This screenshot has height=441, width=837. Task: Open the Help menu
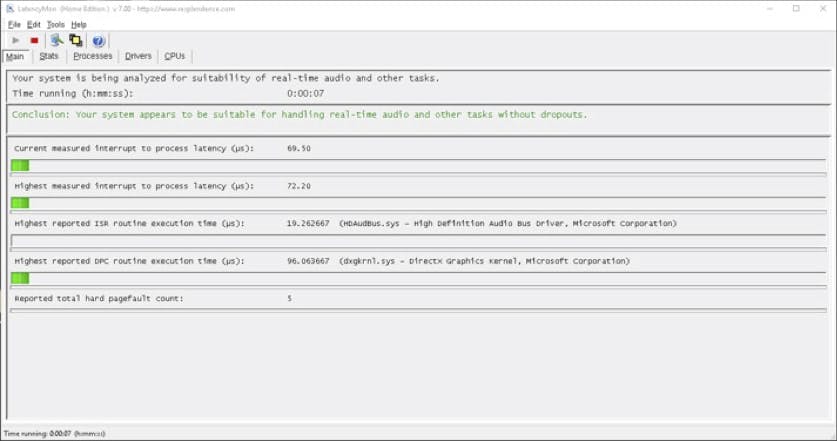click(79, 24)
